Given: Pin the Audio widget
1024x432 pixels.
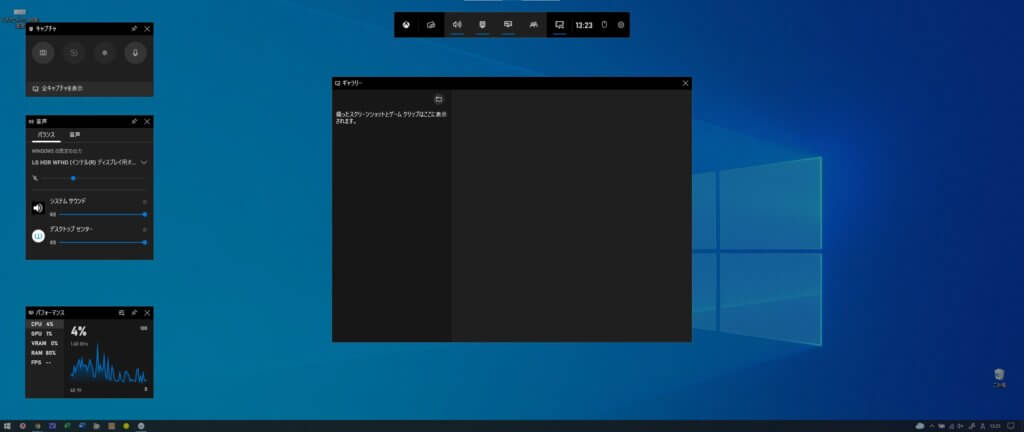Looking at the screenshot, I should point(134,121).
